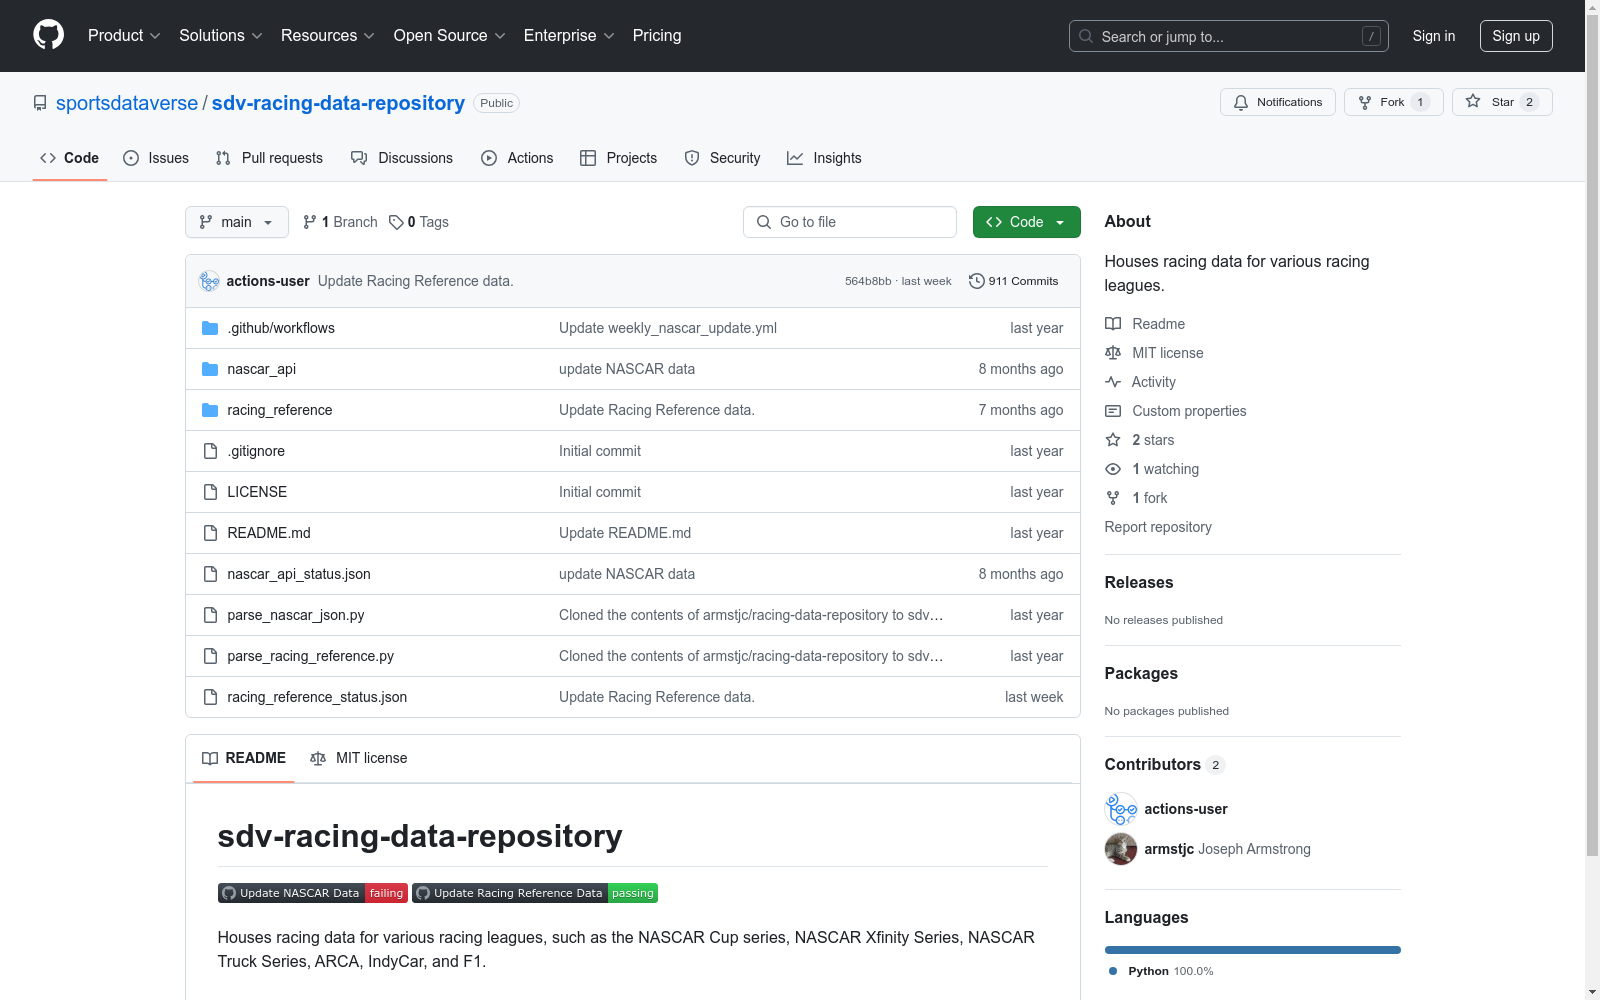The image size is (1600, 1000).
Task: Open the Solutions dropdown menu
Action: (221, 36)
